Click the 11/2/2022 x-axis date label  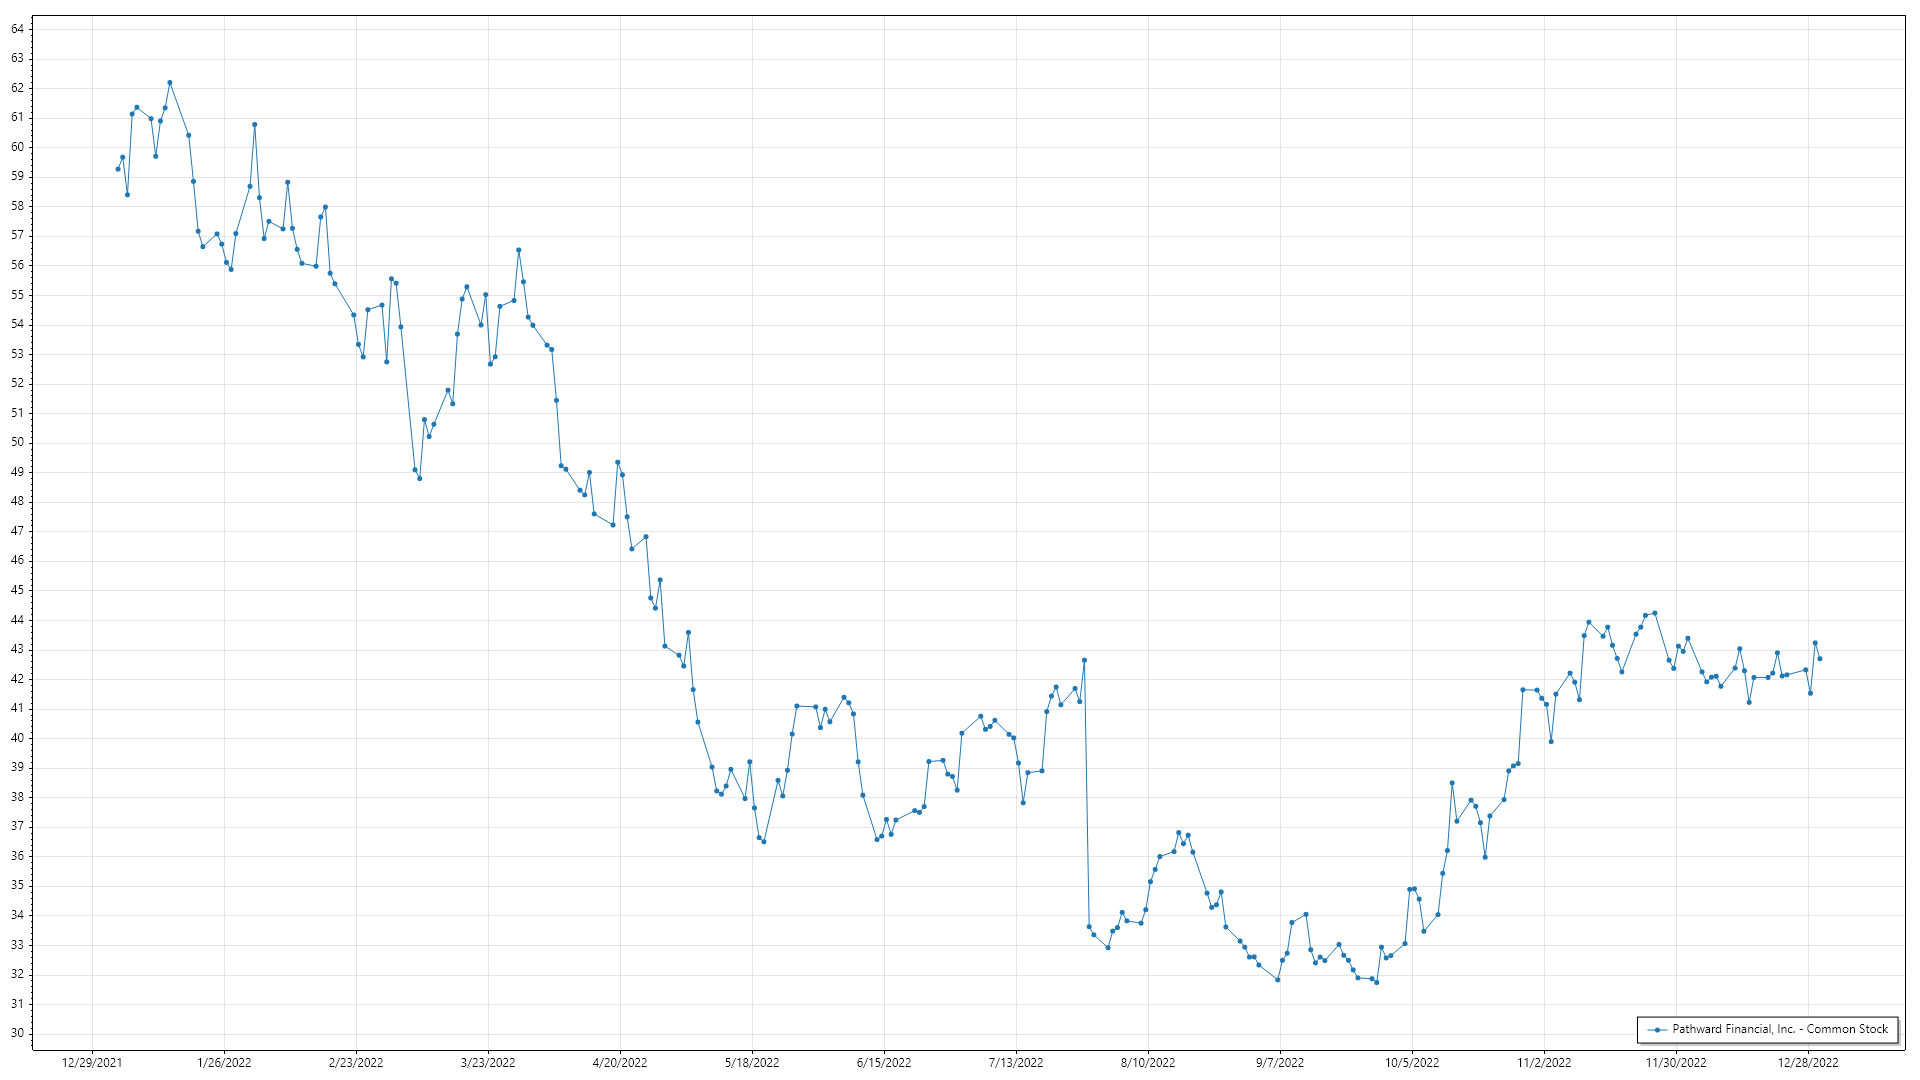tap(1544, 1062)
